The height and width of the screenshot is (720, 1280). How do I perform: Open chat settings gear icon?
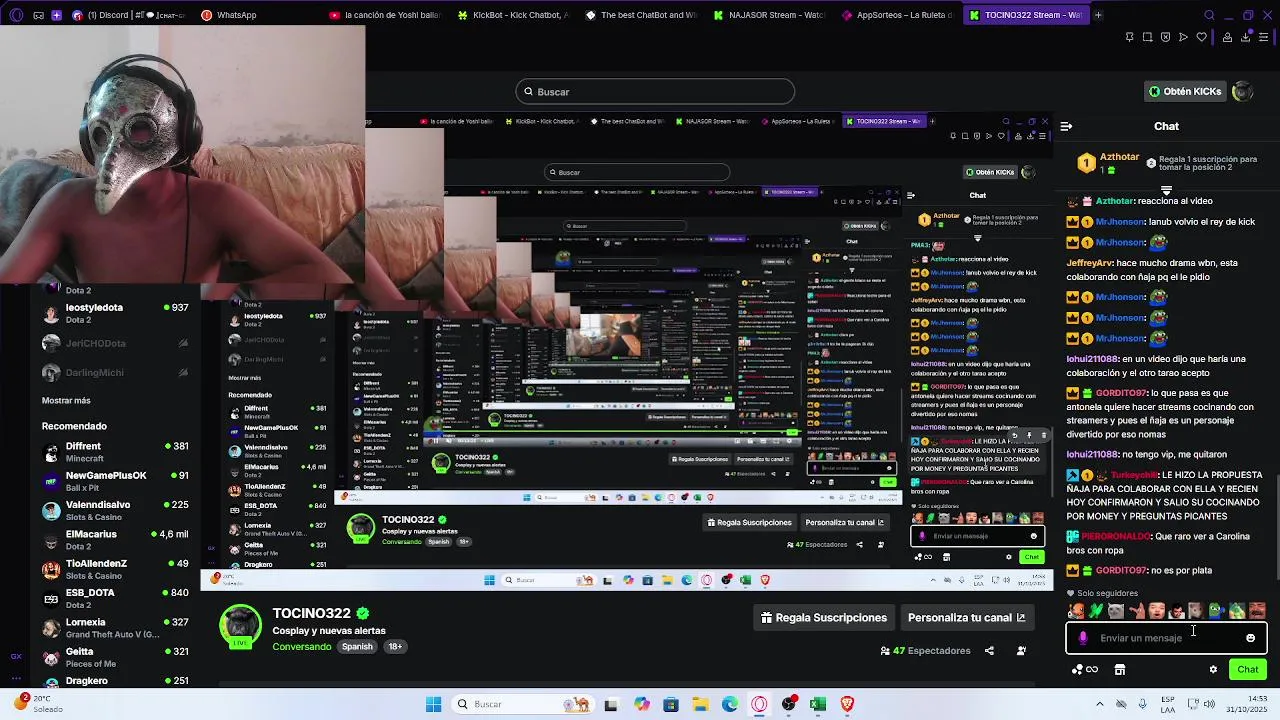click(1213, 670)
